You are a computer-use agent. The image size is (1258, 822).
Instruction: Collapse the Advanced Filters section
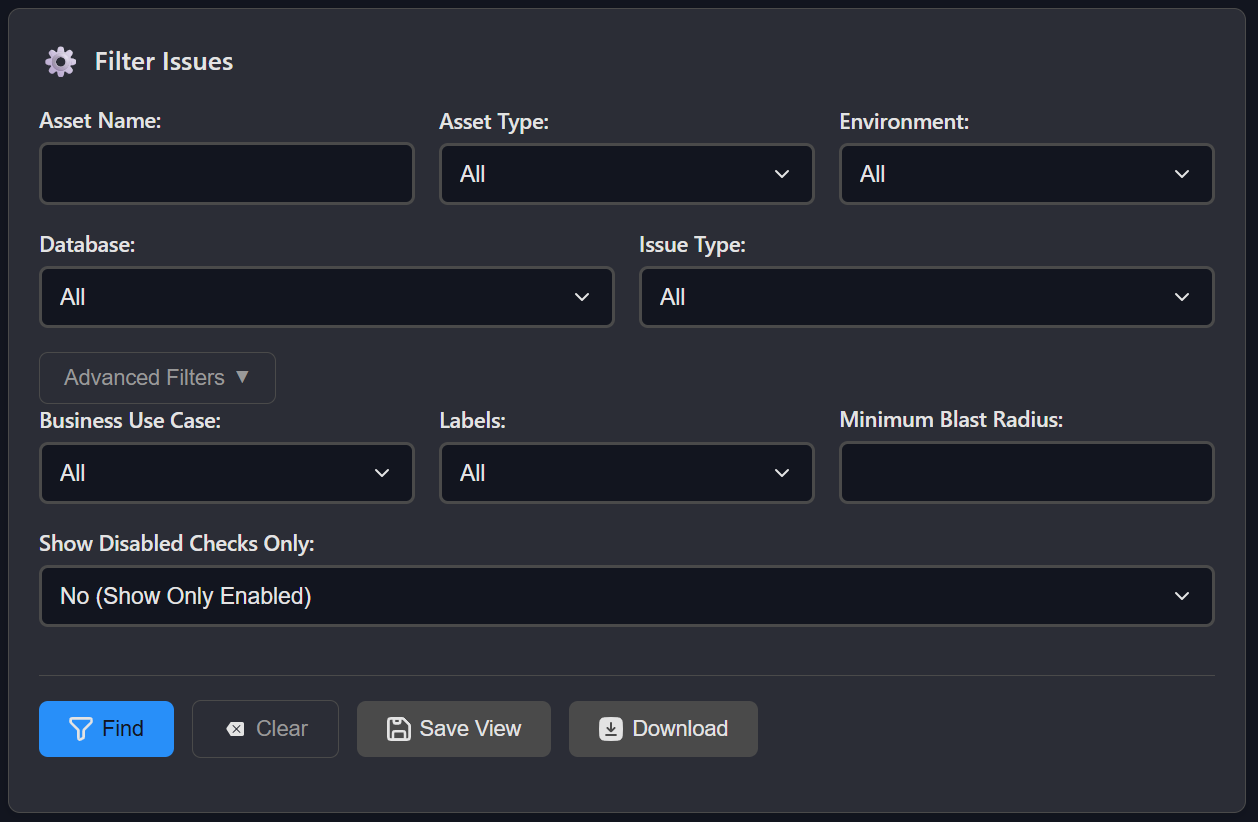157,378
